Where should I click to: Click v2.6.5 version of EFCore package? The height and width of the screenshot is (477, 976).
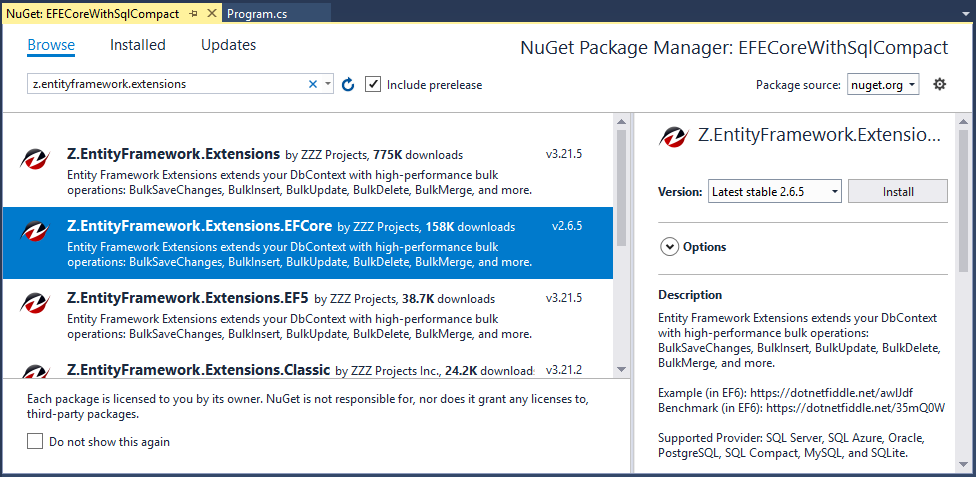567,226
